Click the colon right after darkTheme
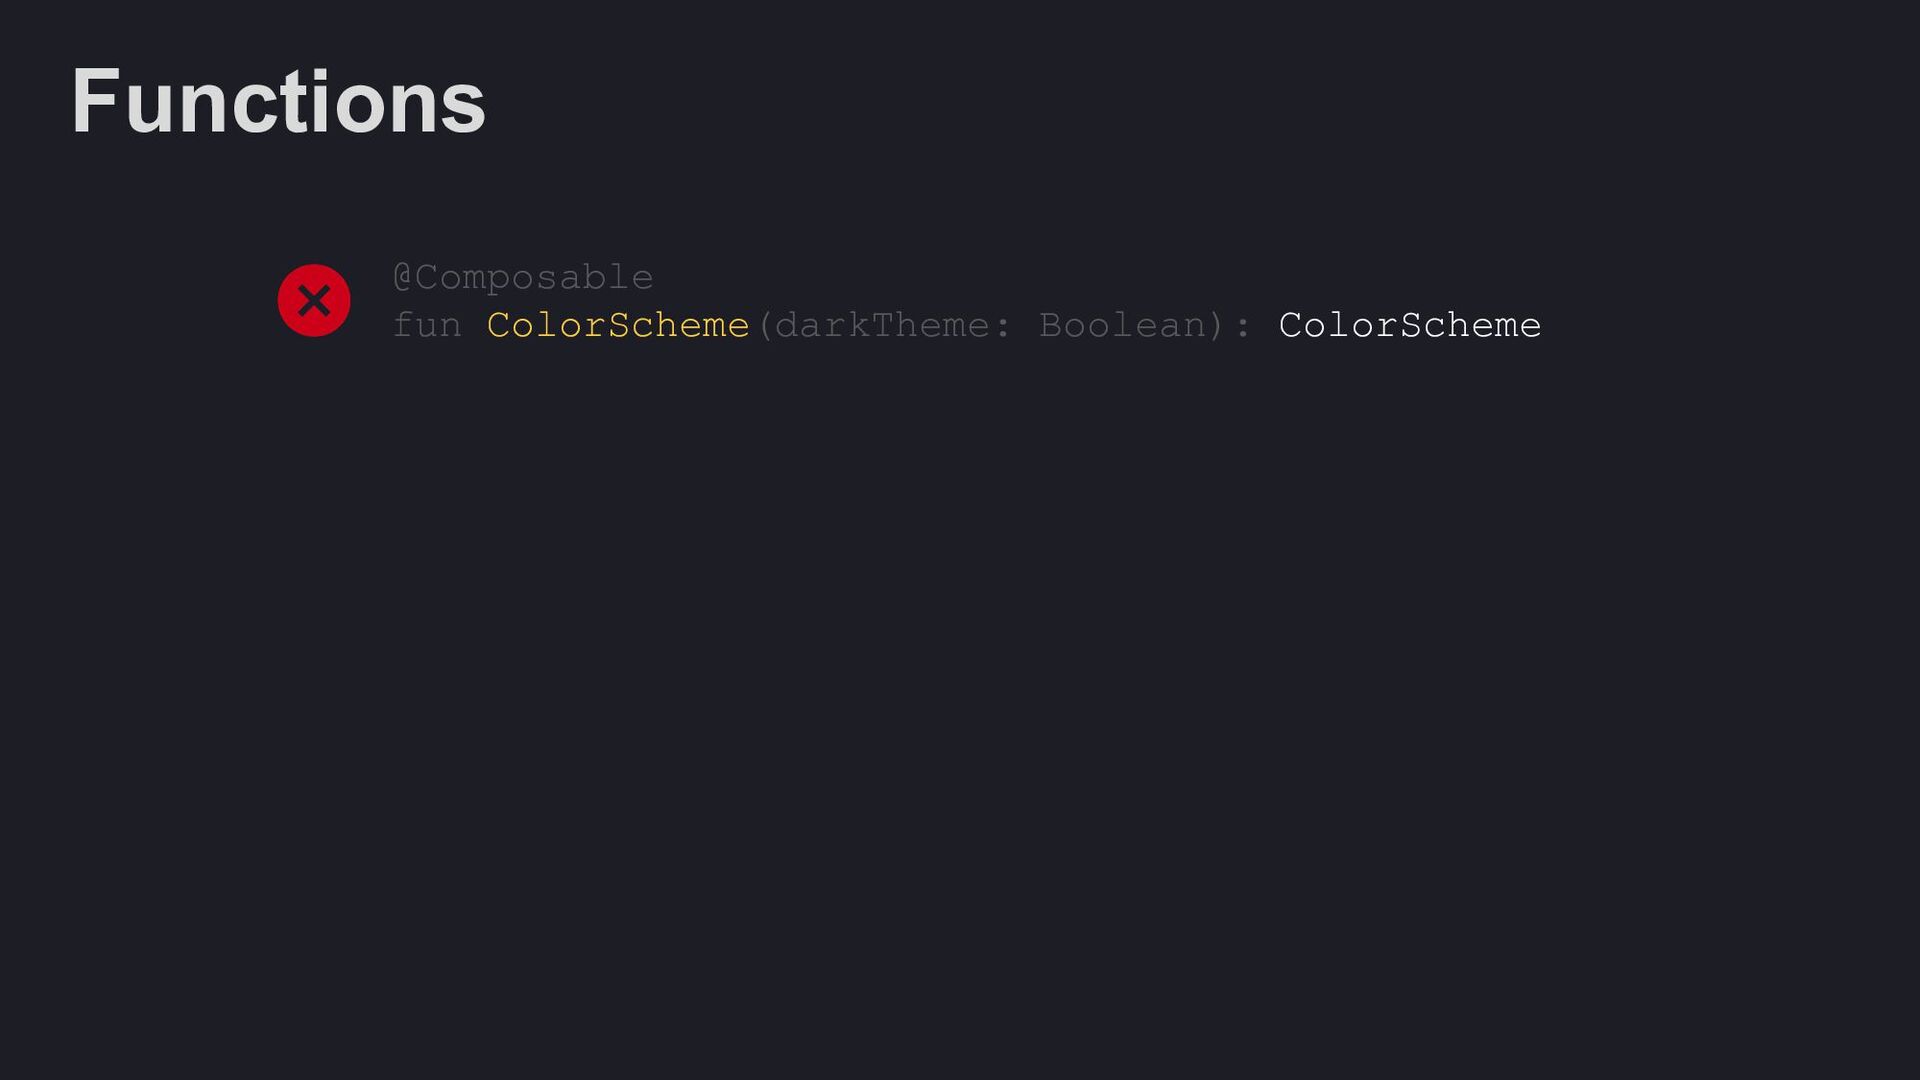This screenshot has height=1080, width=1920. click(1003, 326)
